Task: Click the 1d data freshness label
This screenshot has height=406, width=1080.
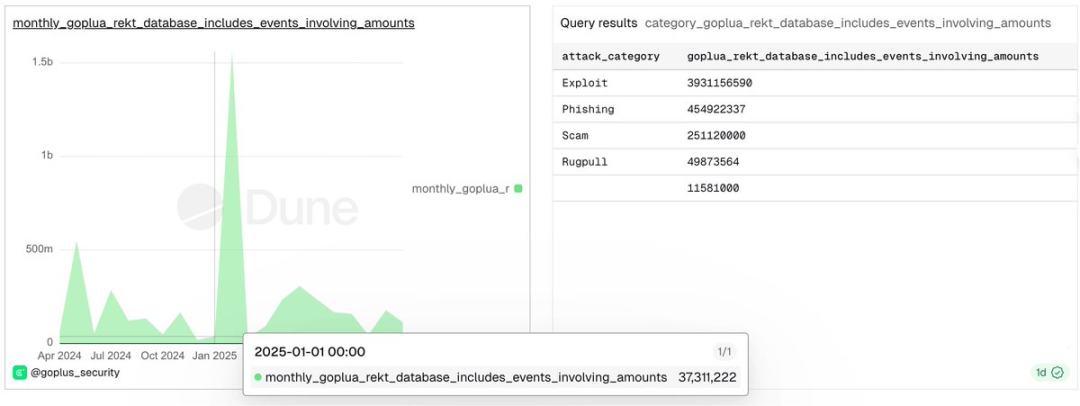Action: pos(1041,373)
